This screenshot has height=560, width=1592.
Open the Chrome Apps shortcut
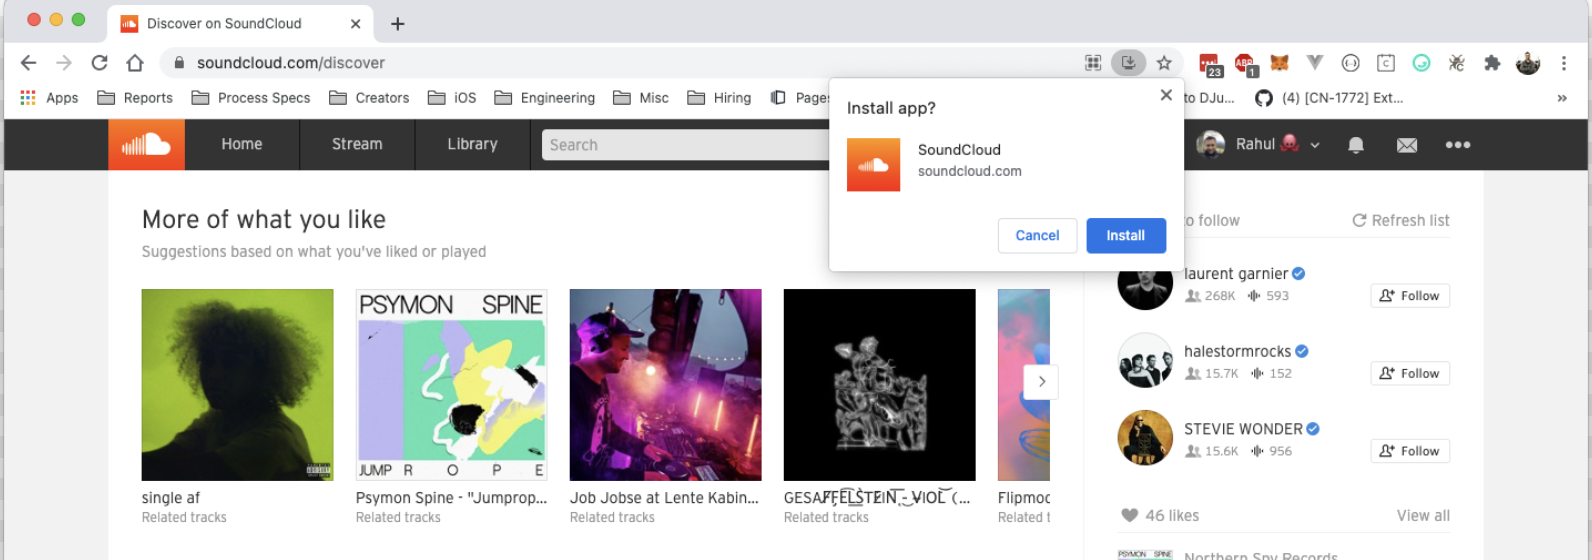tap(49, 98)
